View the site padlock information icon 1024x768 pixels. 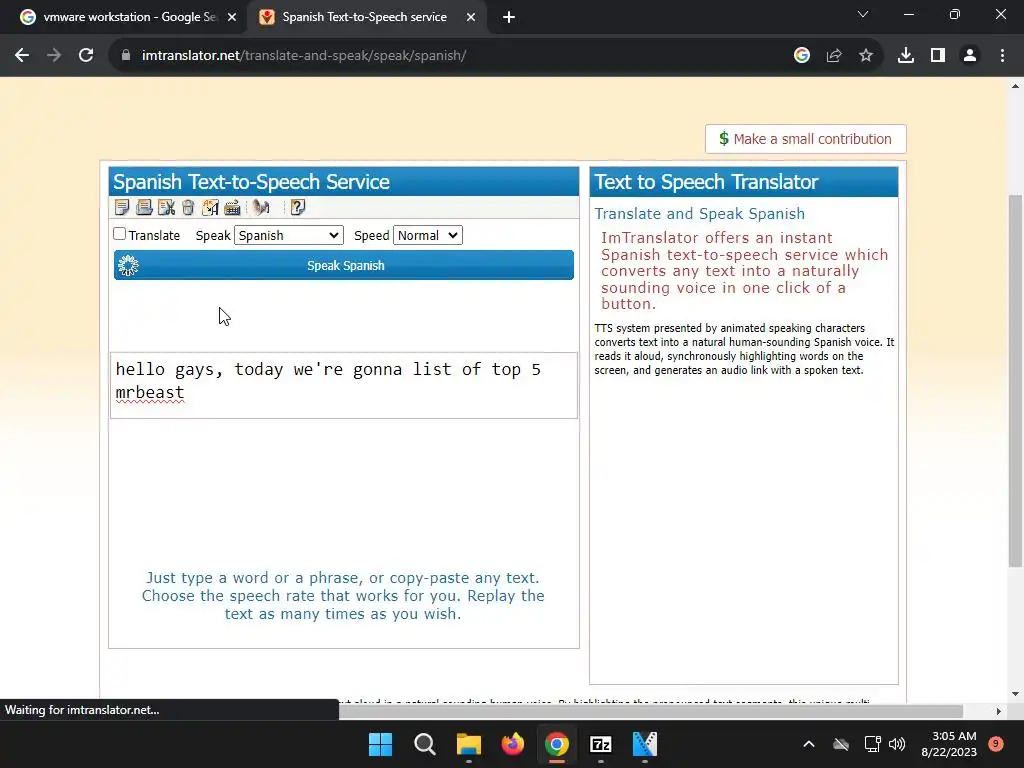126,56
